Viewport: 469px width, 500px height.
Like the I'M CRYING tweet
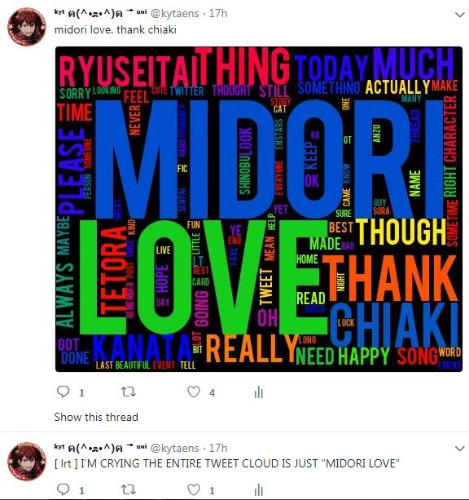coord(194,490)
